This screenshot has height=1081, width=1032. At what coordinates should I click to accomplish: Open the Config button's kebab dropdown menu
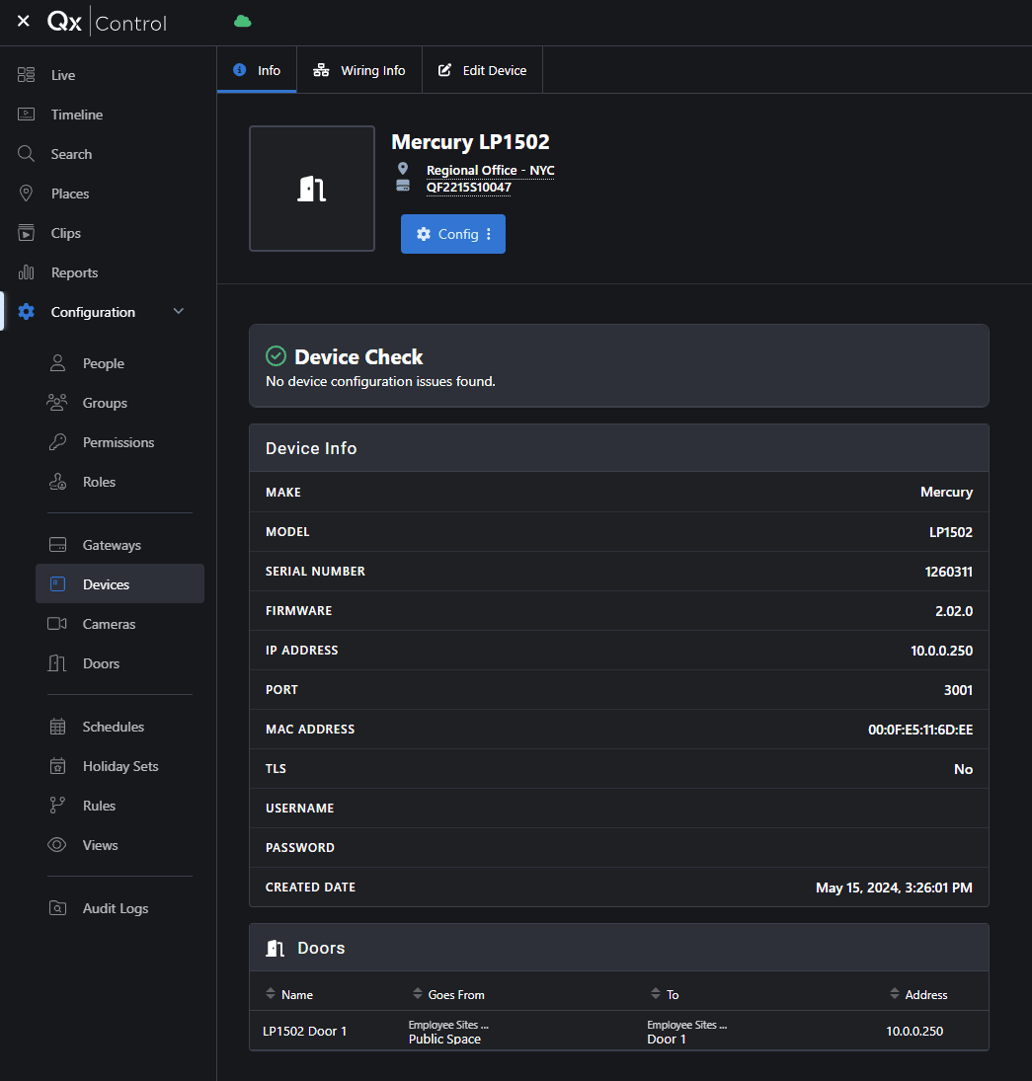pos(488,233)
